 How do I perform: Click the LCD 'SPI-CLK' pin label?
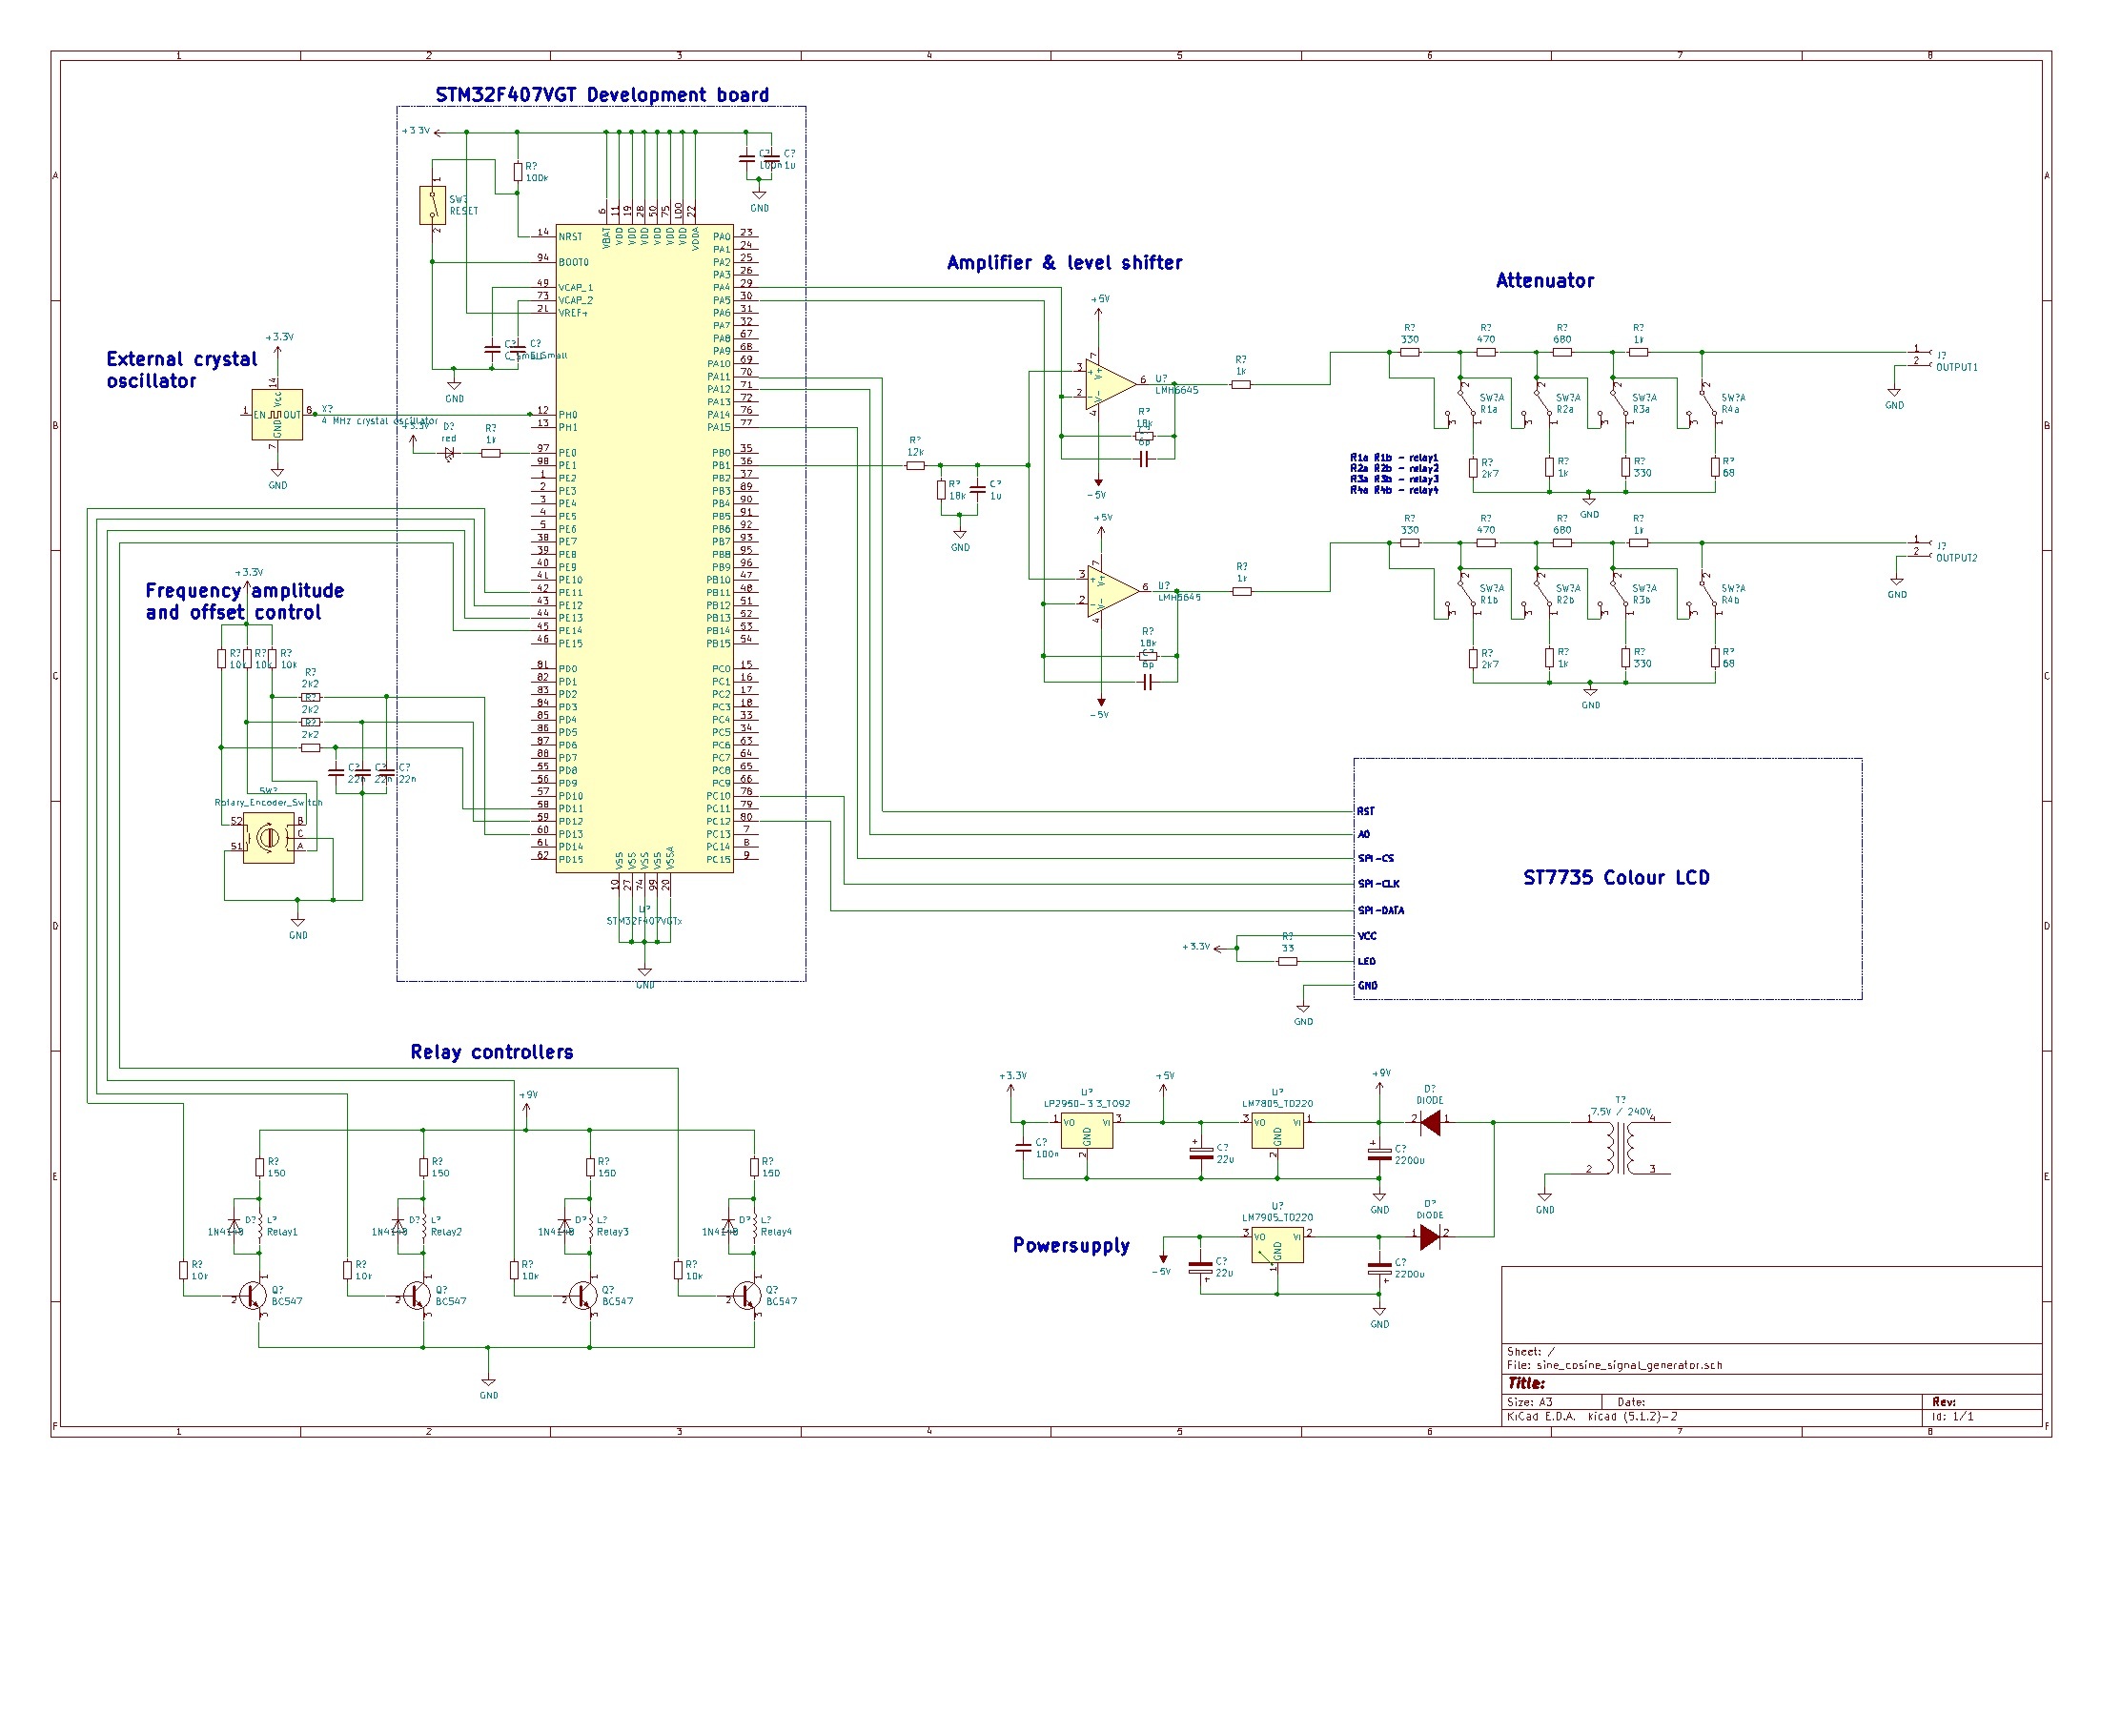pyautogui.click(x=1378, y=884)
